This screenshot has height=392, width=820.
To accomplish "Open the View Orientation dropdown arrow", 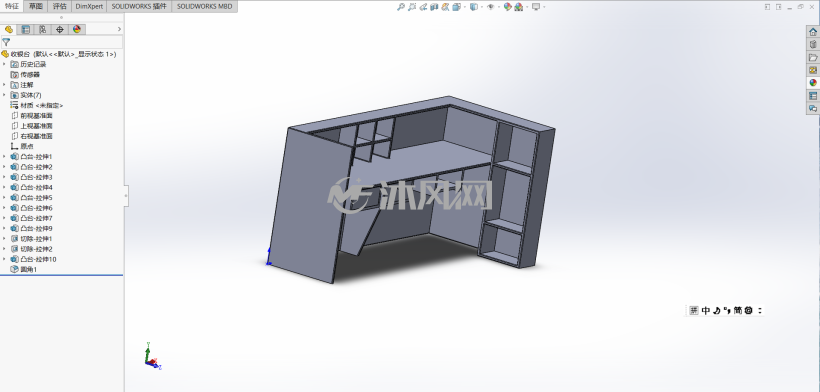I will 465,7.
